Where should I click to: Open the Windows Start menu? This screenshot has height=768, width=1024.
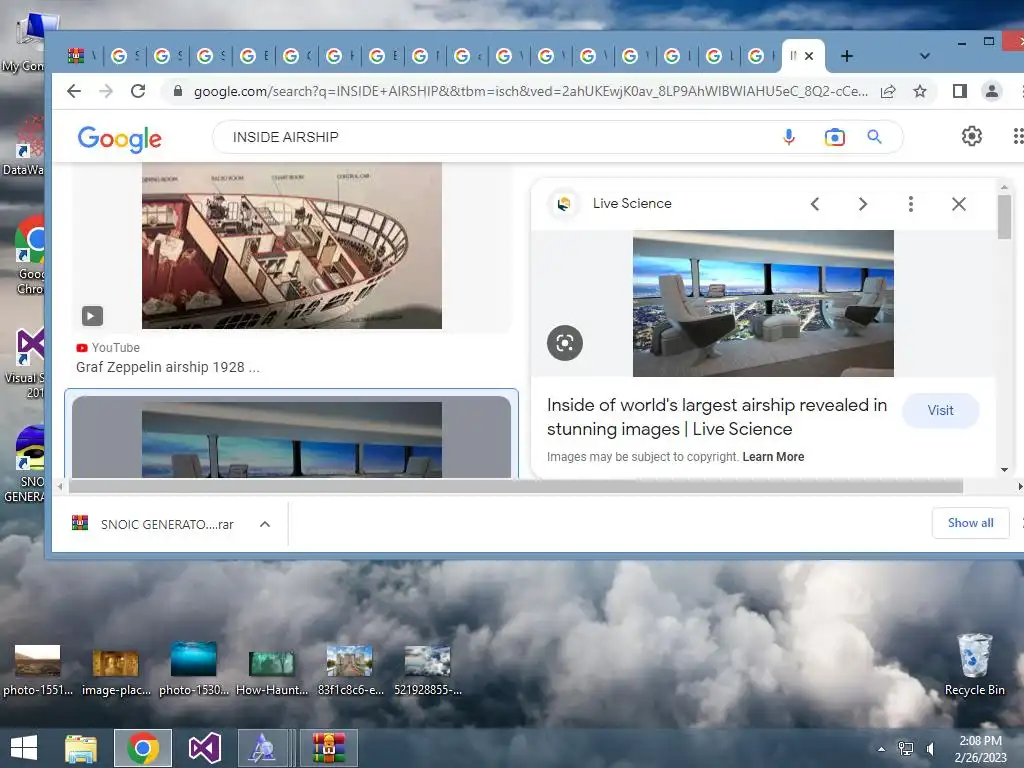pyautogui.click(x=24, y=748)
